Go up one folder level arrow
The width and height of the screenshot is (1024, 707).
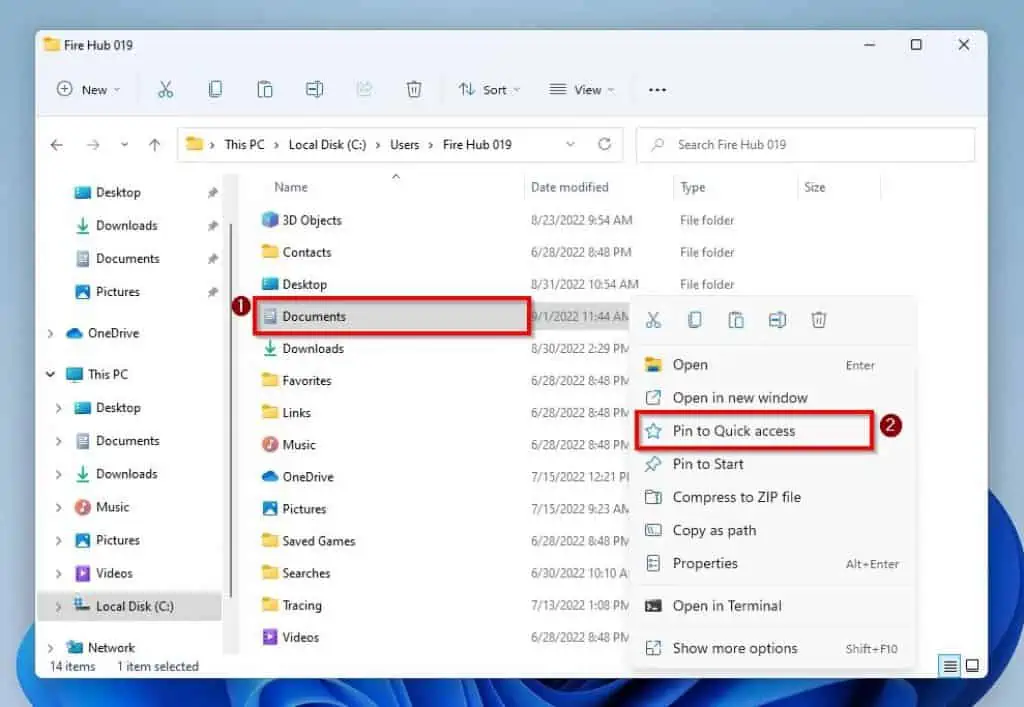(155, 145)
